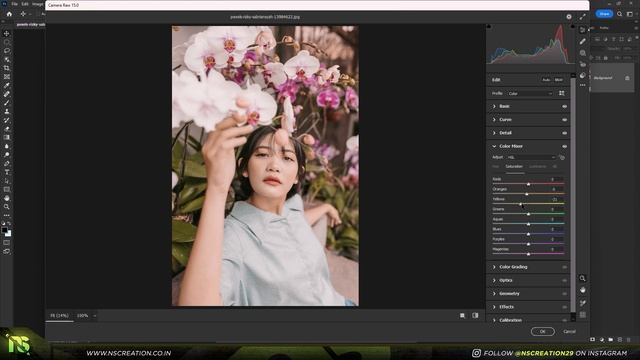The height and width of the screenshot is (360, 640).
Task: Select the Type tool
Action: pos(7,172)
